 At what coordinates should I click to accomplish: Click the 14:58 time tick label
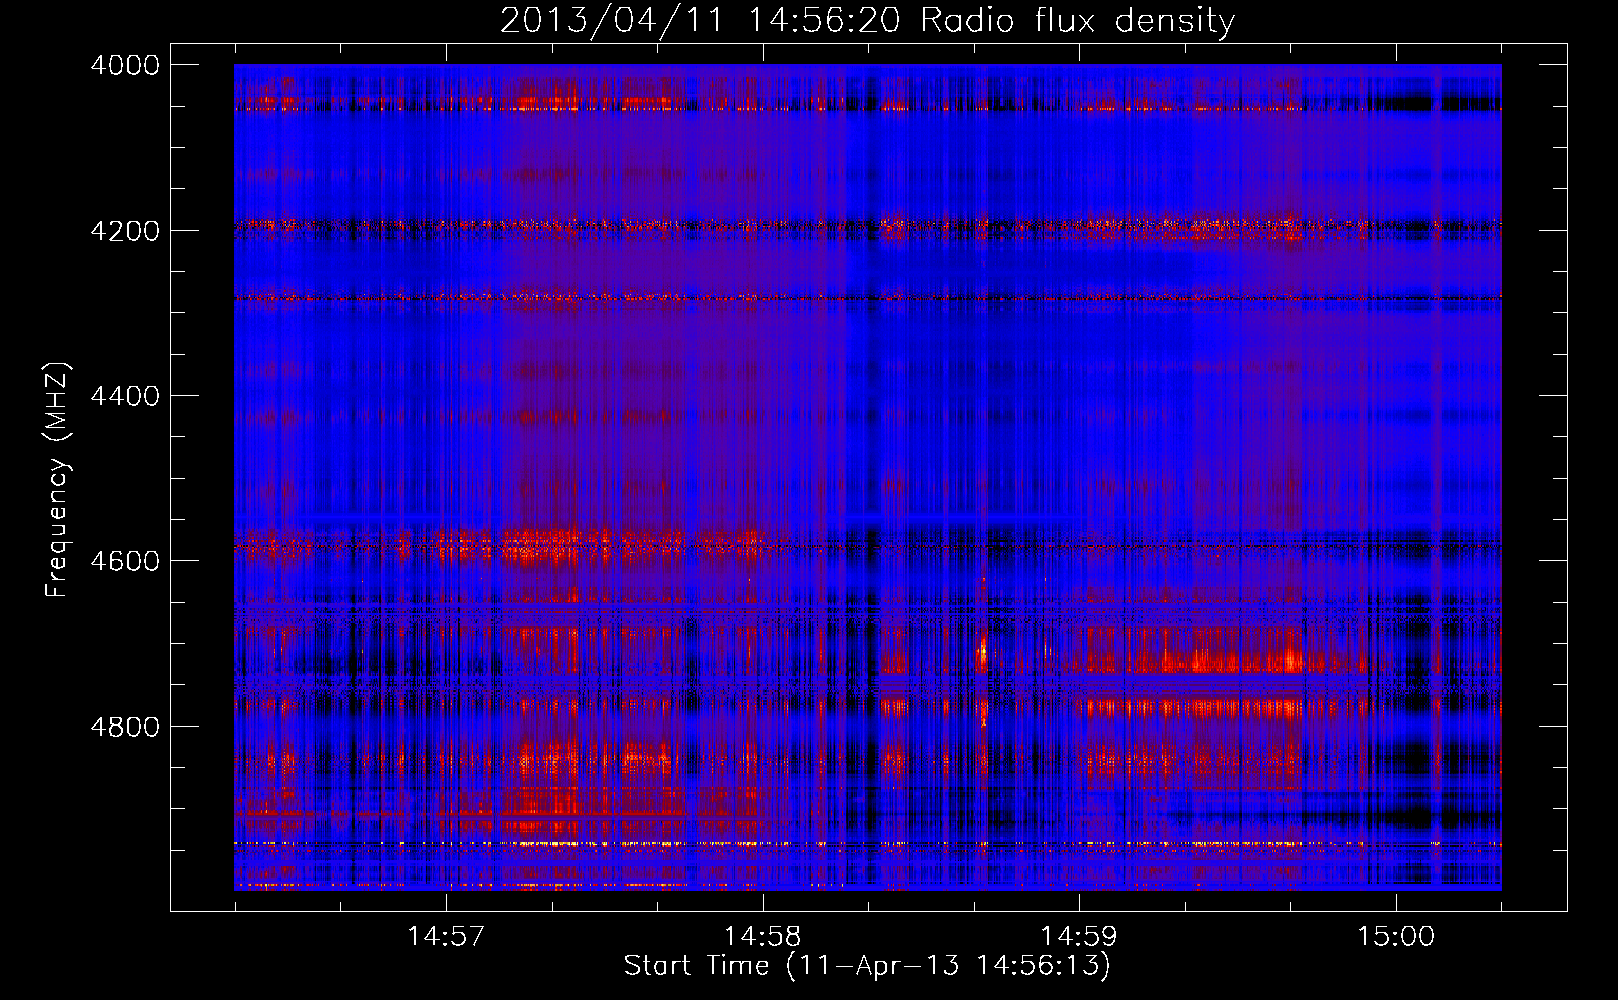(x=763, y=937)
